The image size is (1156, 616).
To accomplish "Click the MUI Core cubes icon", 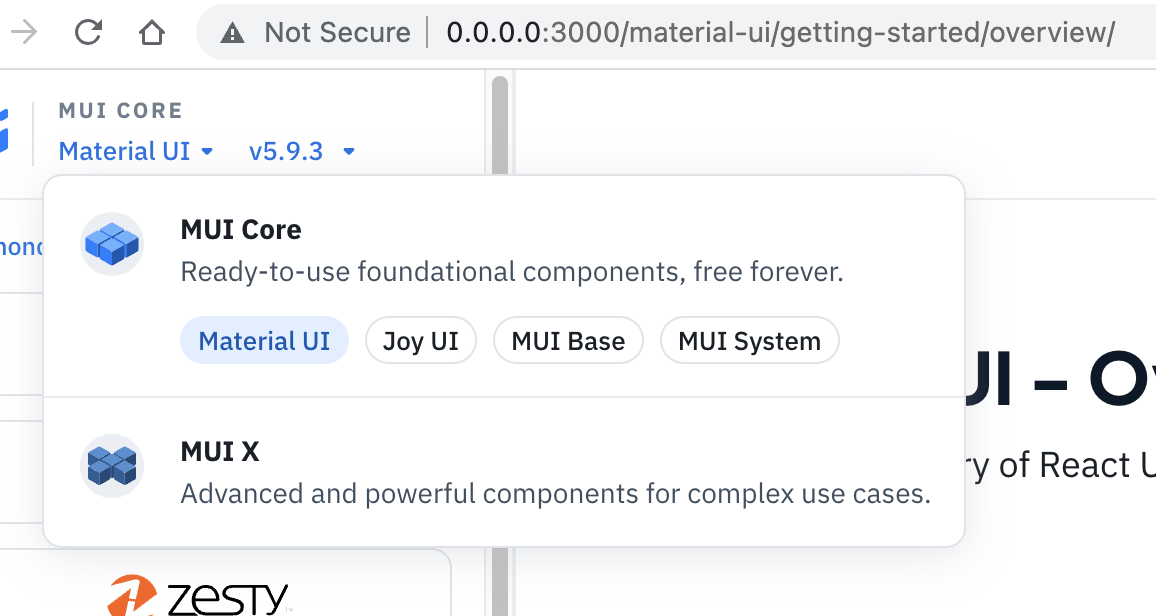I will pyautogui.click(x=112, y=243).
